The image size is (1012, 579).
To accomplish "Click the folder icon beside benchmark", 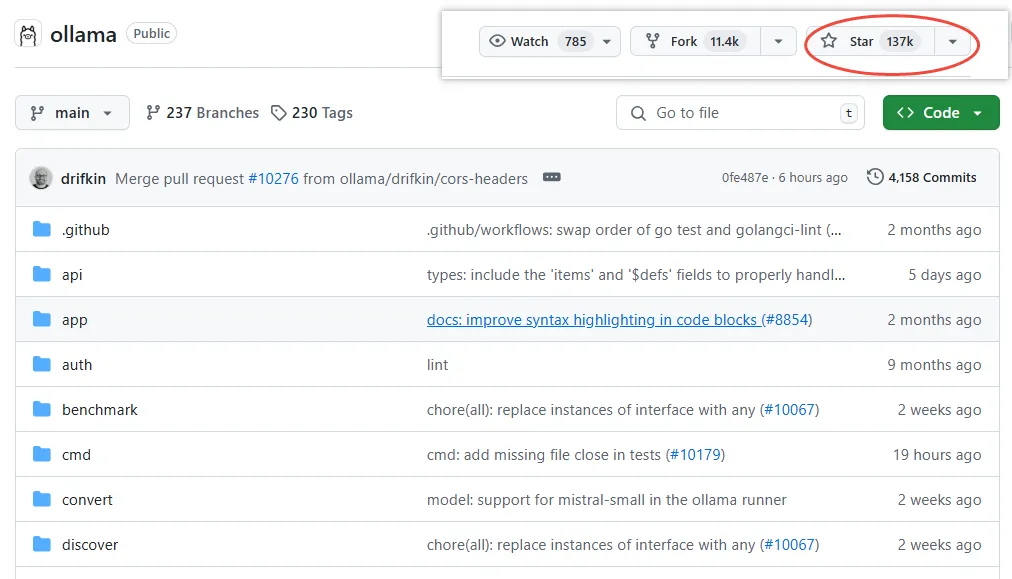I will tap(42, 409).
